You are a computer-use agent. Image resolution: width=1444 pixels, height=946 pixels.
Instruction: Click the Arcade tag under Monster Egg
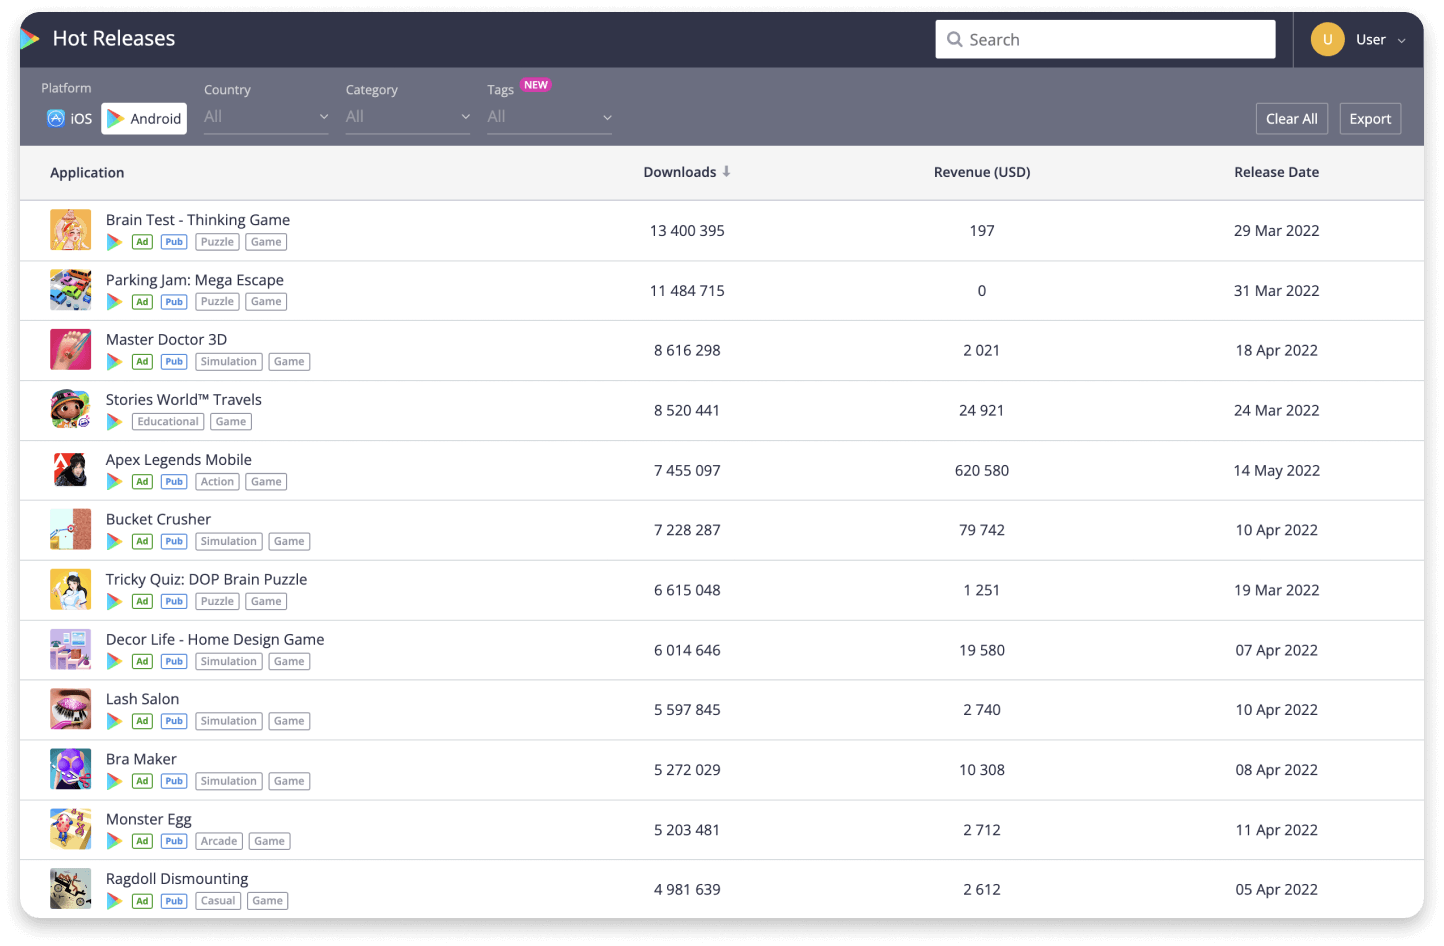[x=219, y=841]
